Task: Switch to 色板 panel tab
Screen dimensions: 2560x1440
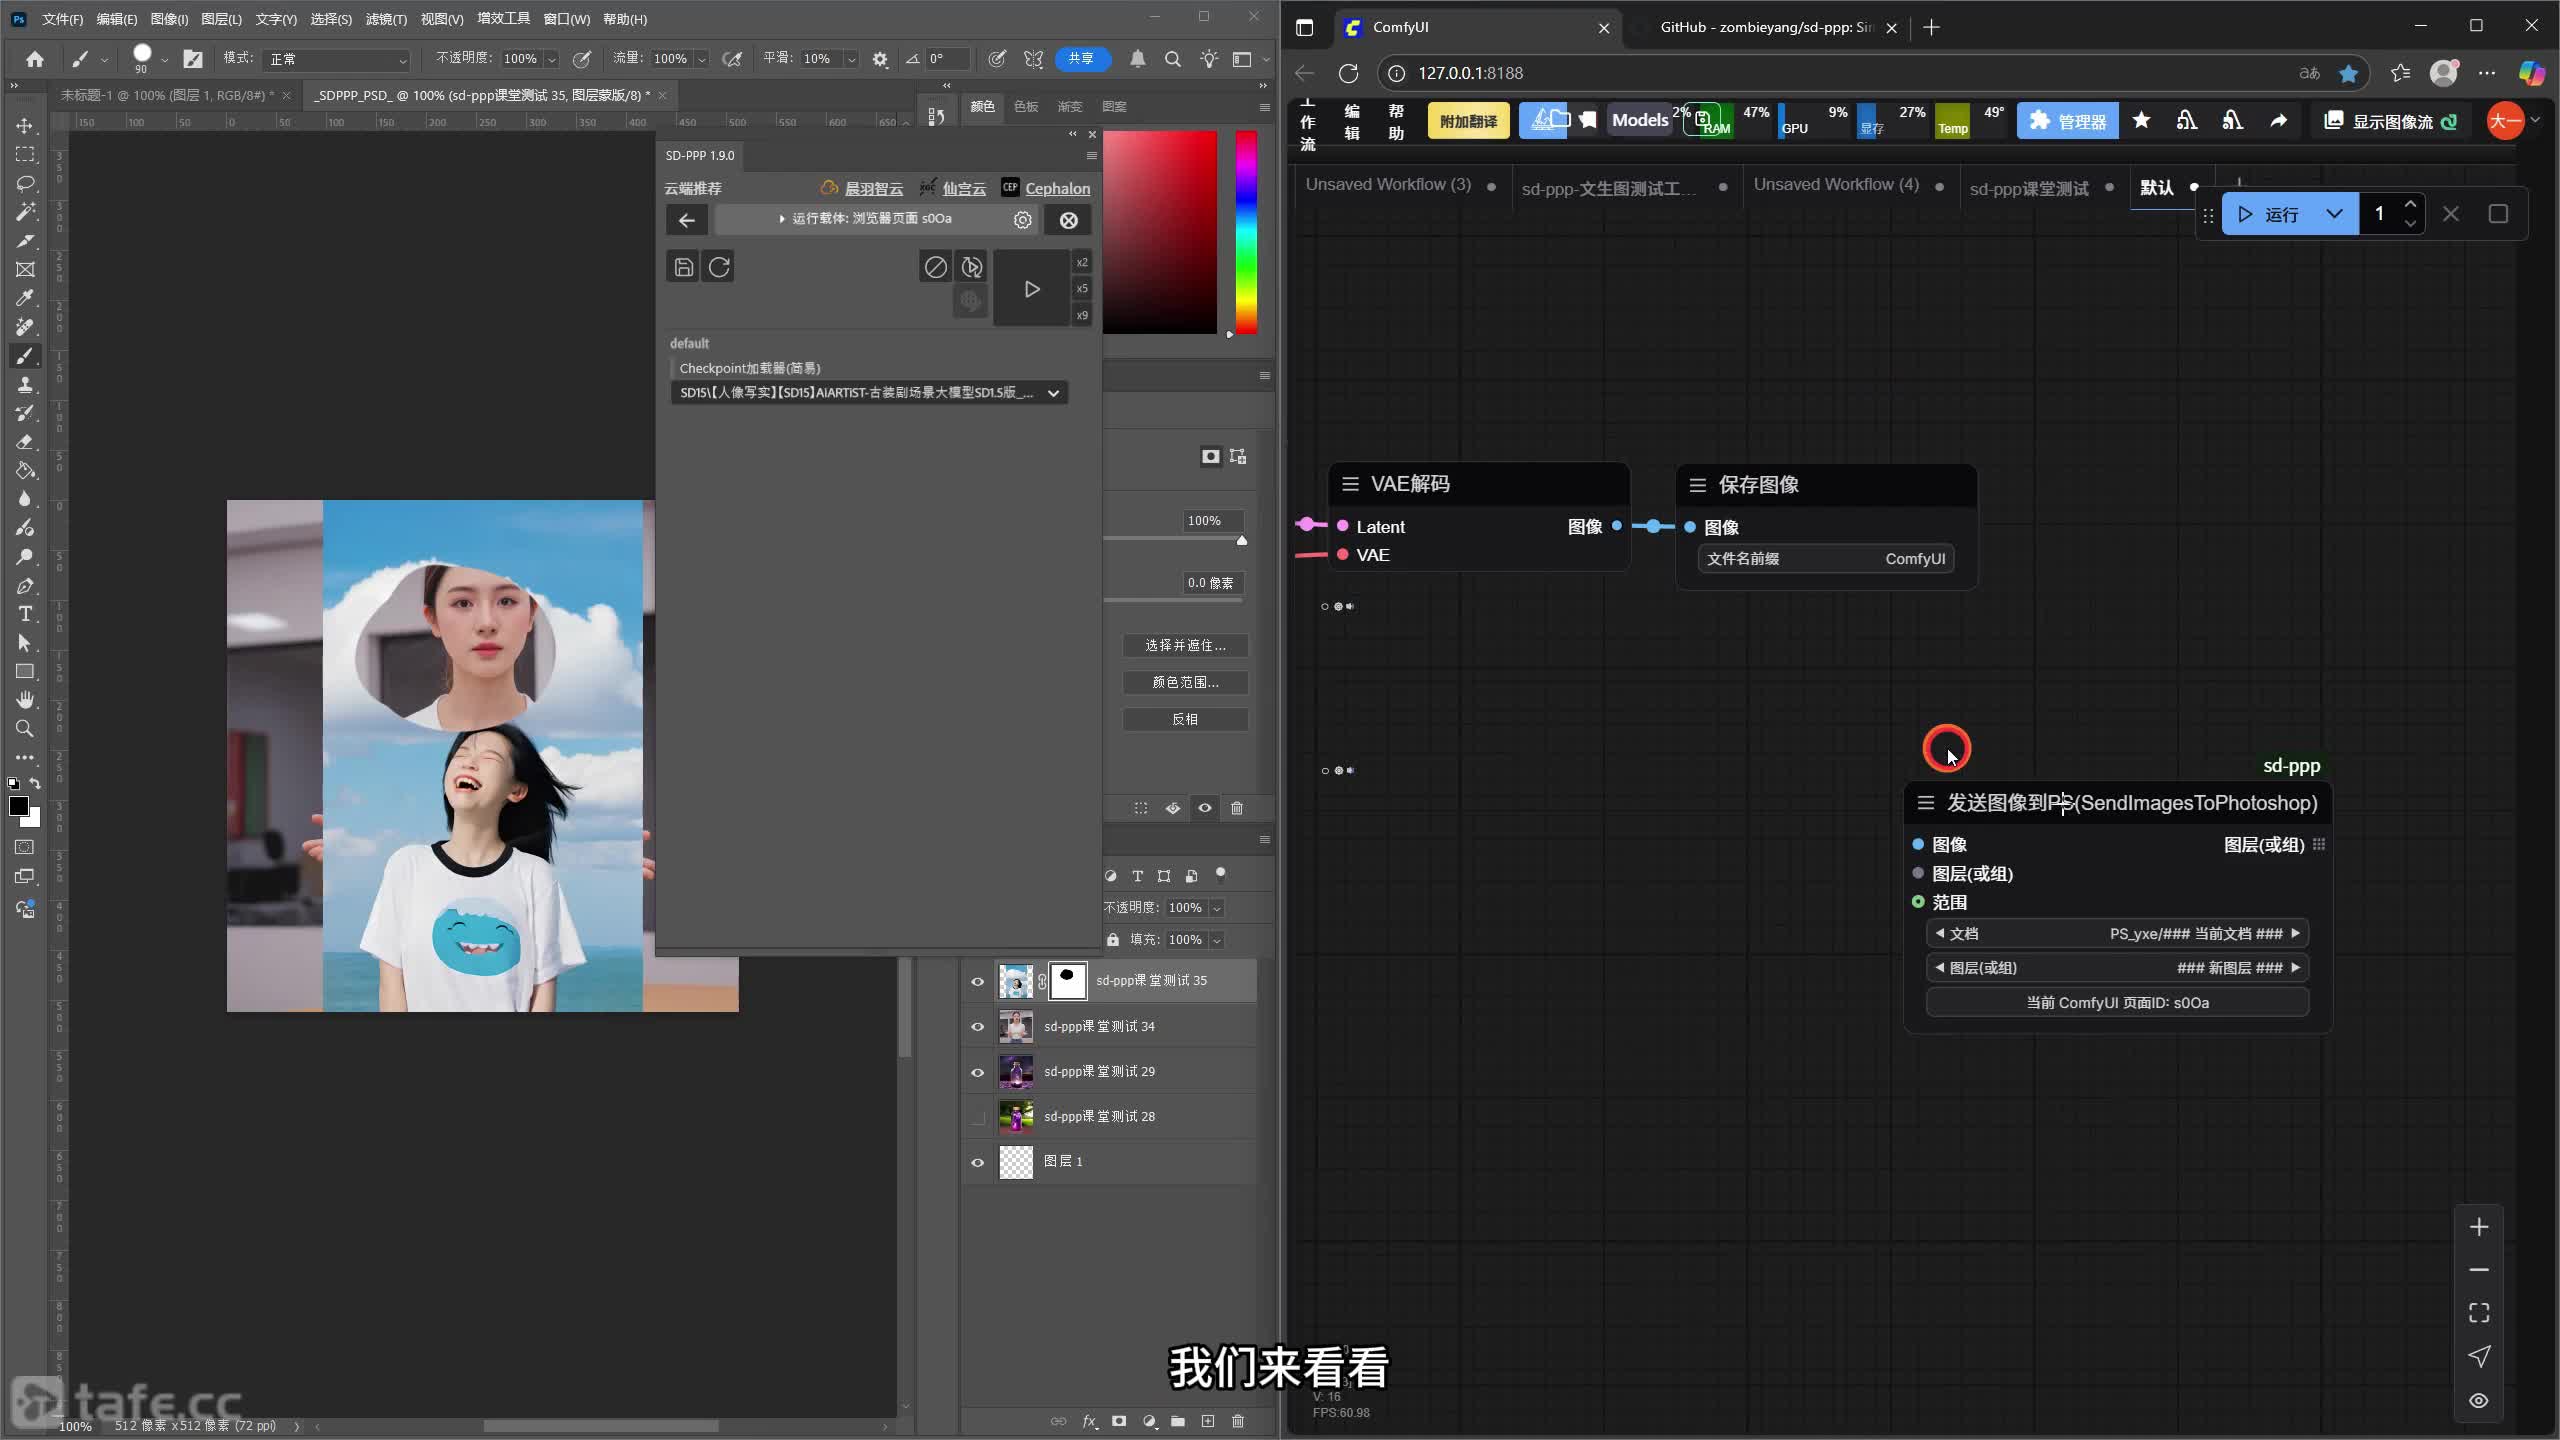Action: (1026, 106)
